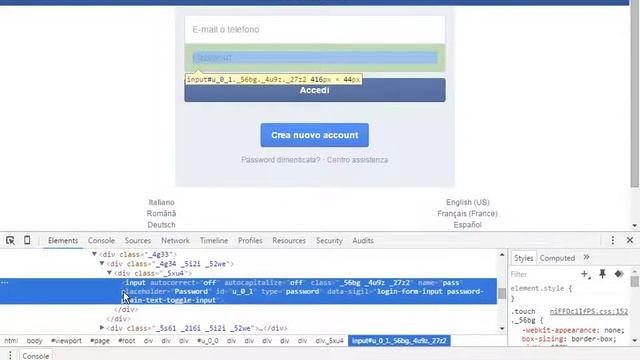The width and height of the screenshot is (640, 360).
Task: Close the DevTools panel
Action: [x=630, y=240]
